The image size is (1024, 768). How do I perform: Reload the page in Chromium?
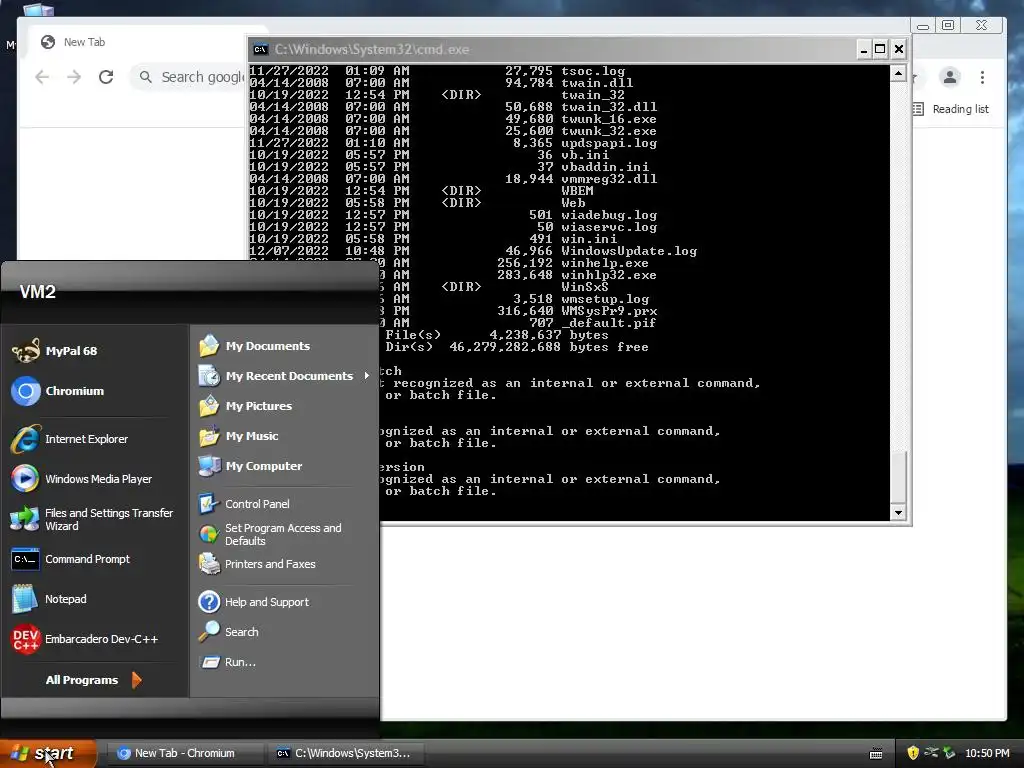pos(106,77)
